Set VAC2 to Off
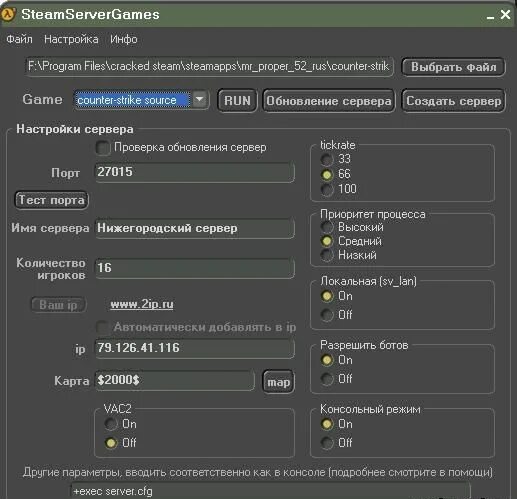Screen dimensions: 517x499 [111, 443]
